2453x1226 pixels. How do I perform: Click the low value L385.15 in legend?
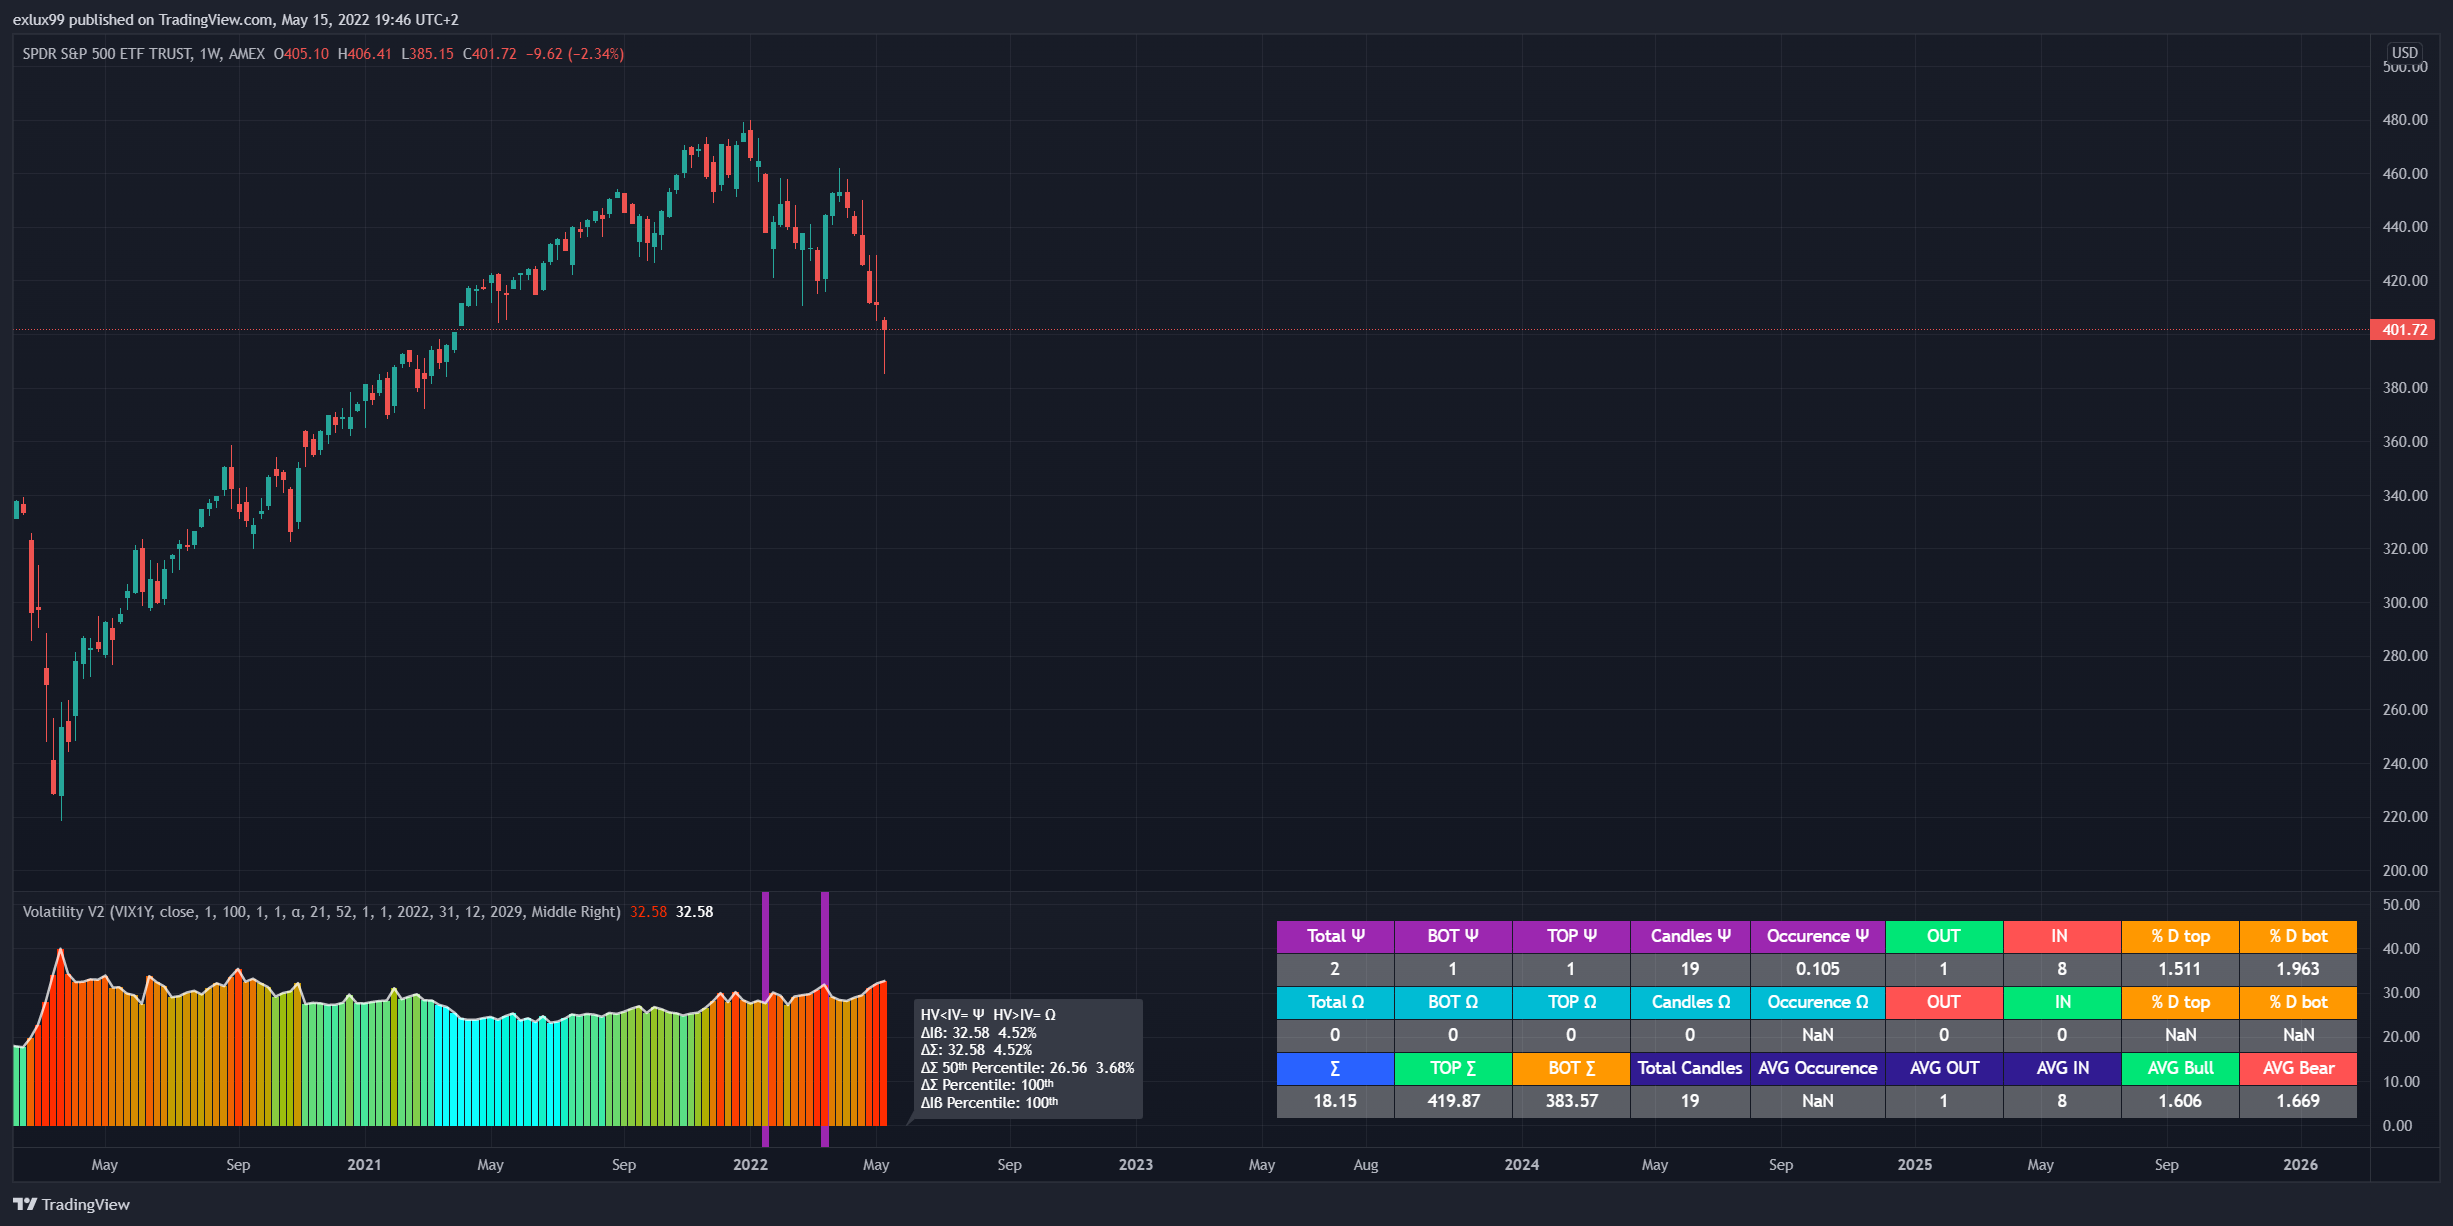click(x=427, y=54)
